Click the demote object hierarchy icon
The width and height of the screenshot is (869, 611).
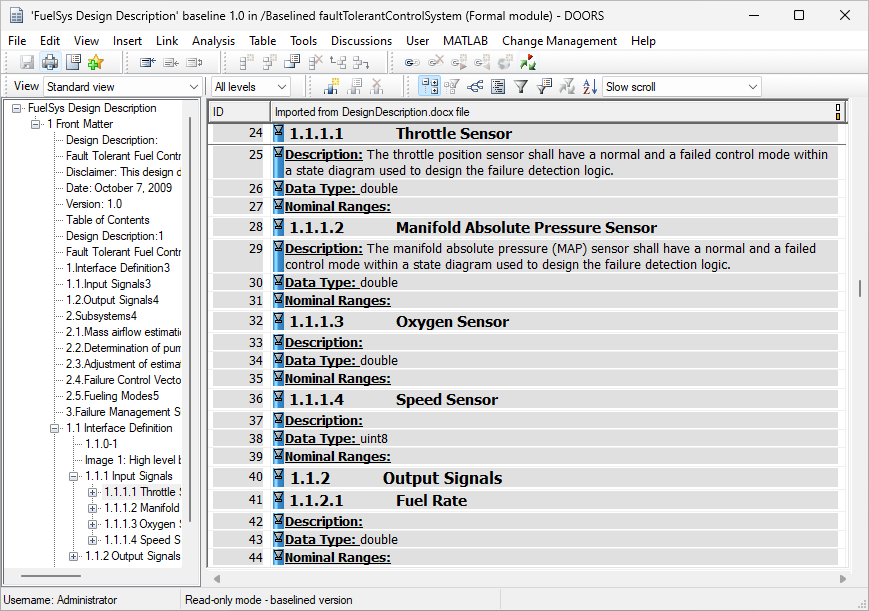[x=361, y=63]
